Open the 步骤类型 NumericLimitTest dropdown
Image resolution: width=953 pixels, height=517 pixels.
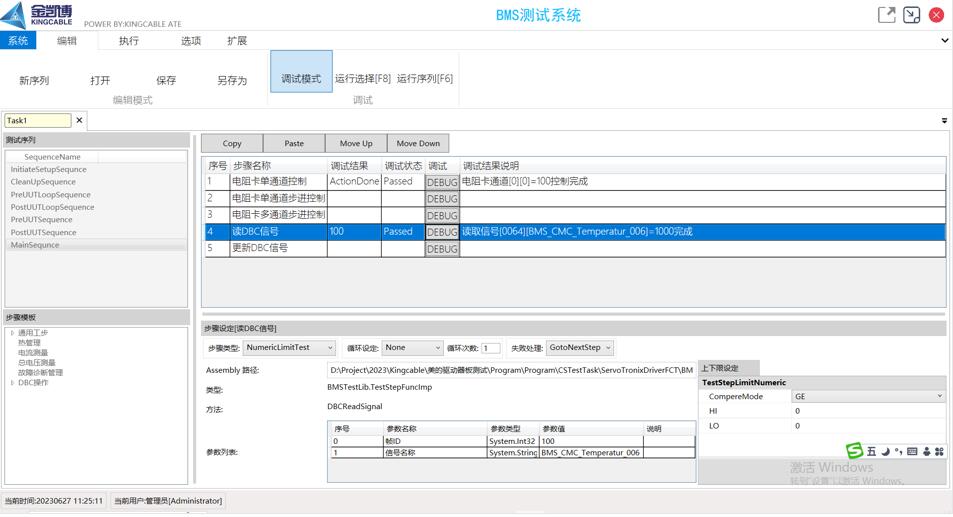click(292, 348)
